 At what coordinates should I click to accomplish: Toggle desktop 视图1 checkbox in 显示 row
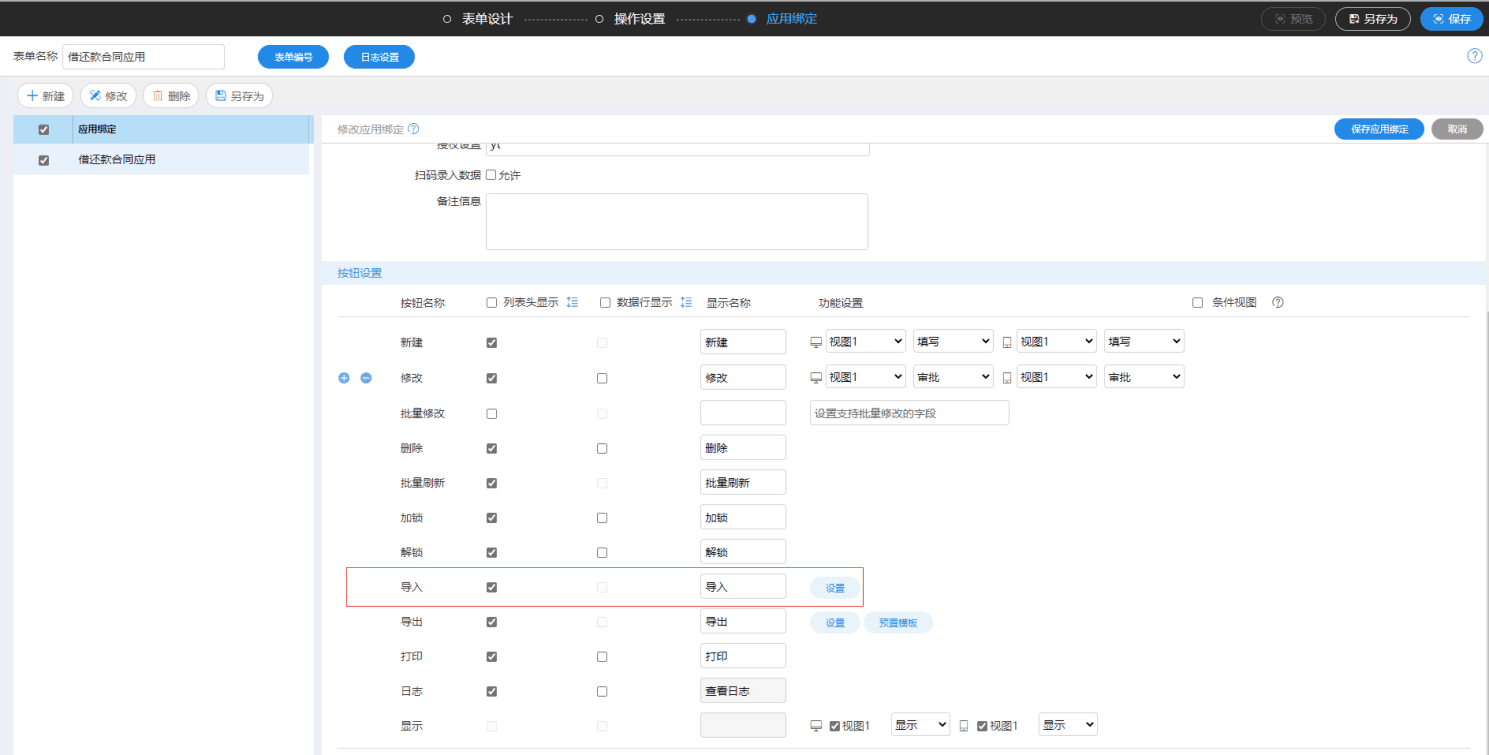835,727
